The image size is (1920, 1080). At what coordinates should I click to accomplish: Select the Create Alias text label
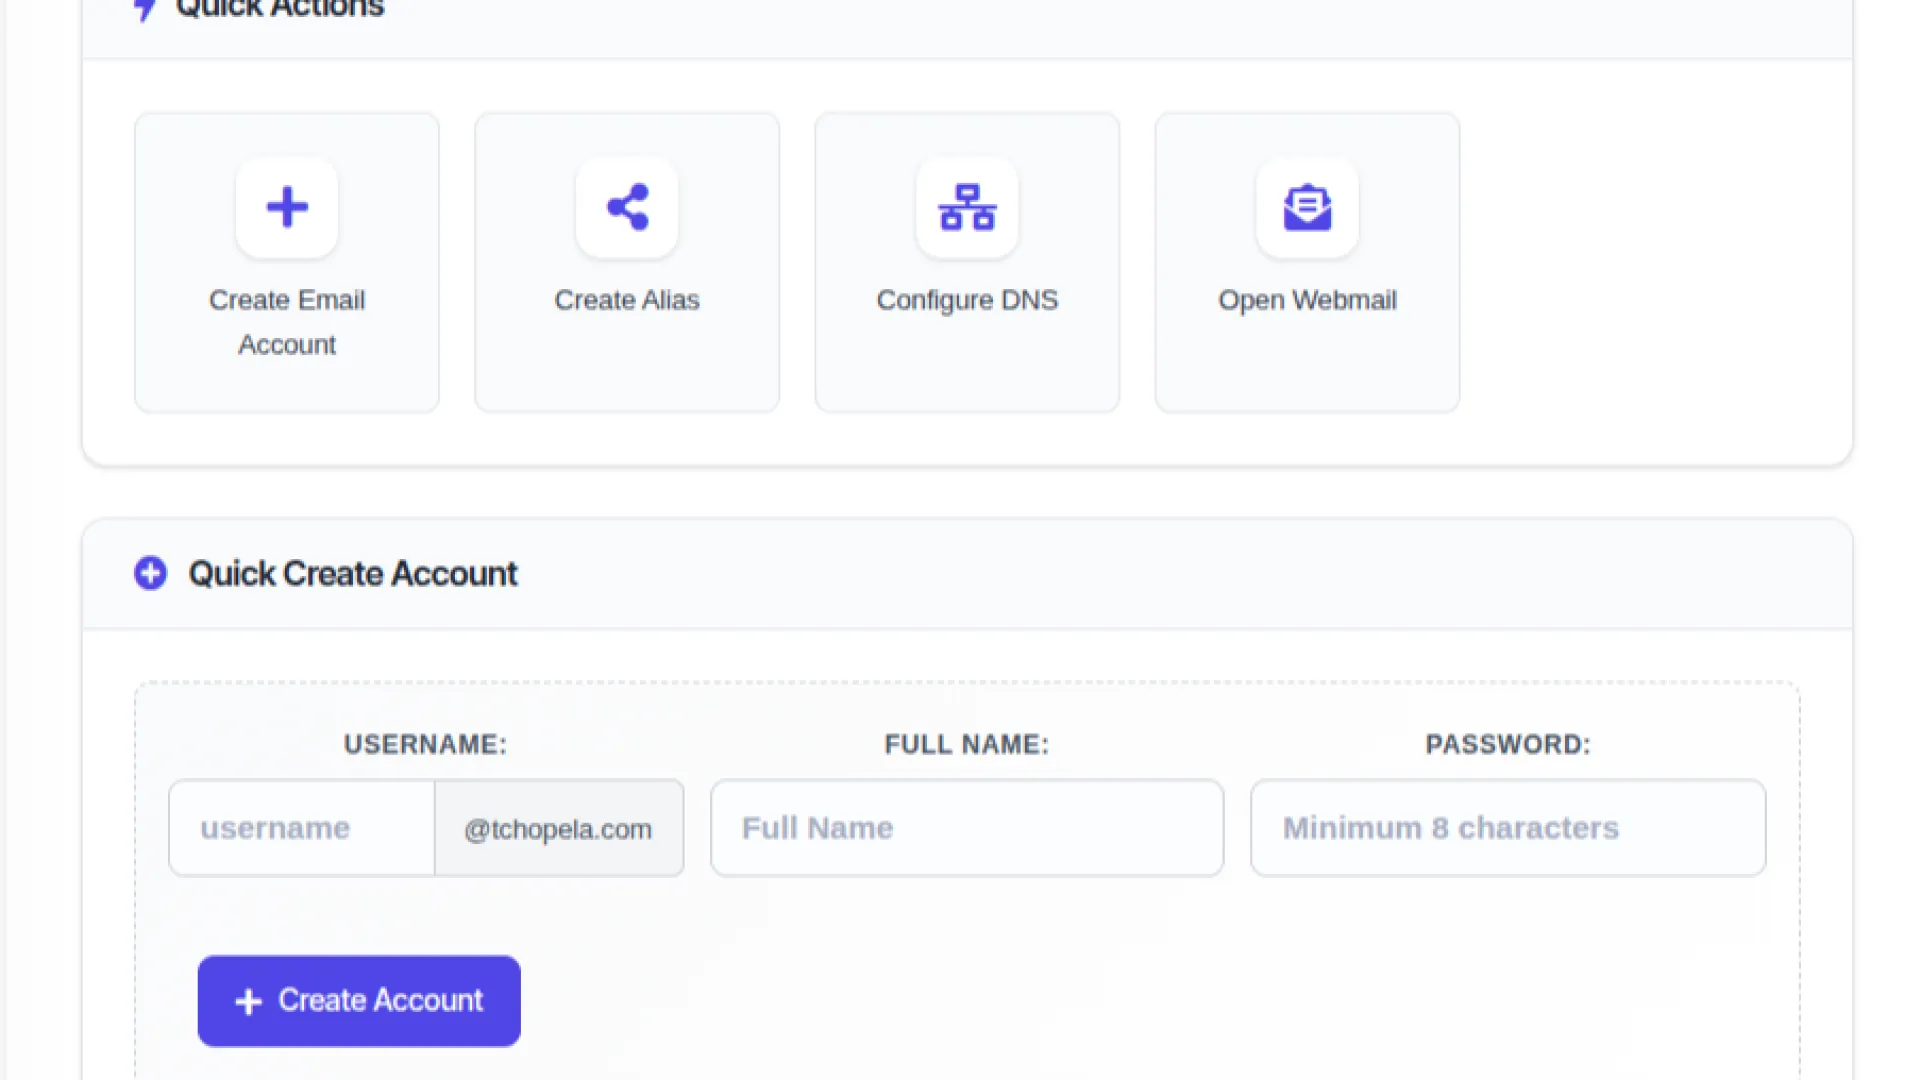tap(627, 300)
